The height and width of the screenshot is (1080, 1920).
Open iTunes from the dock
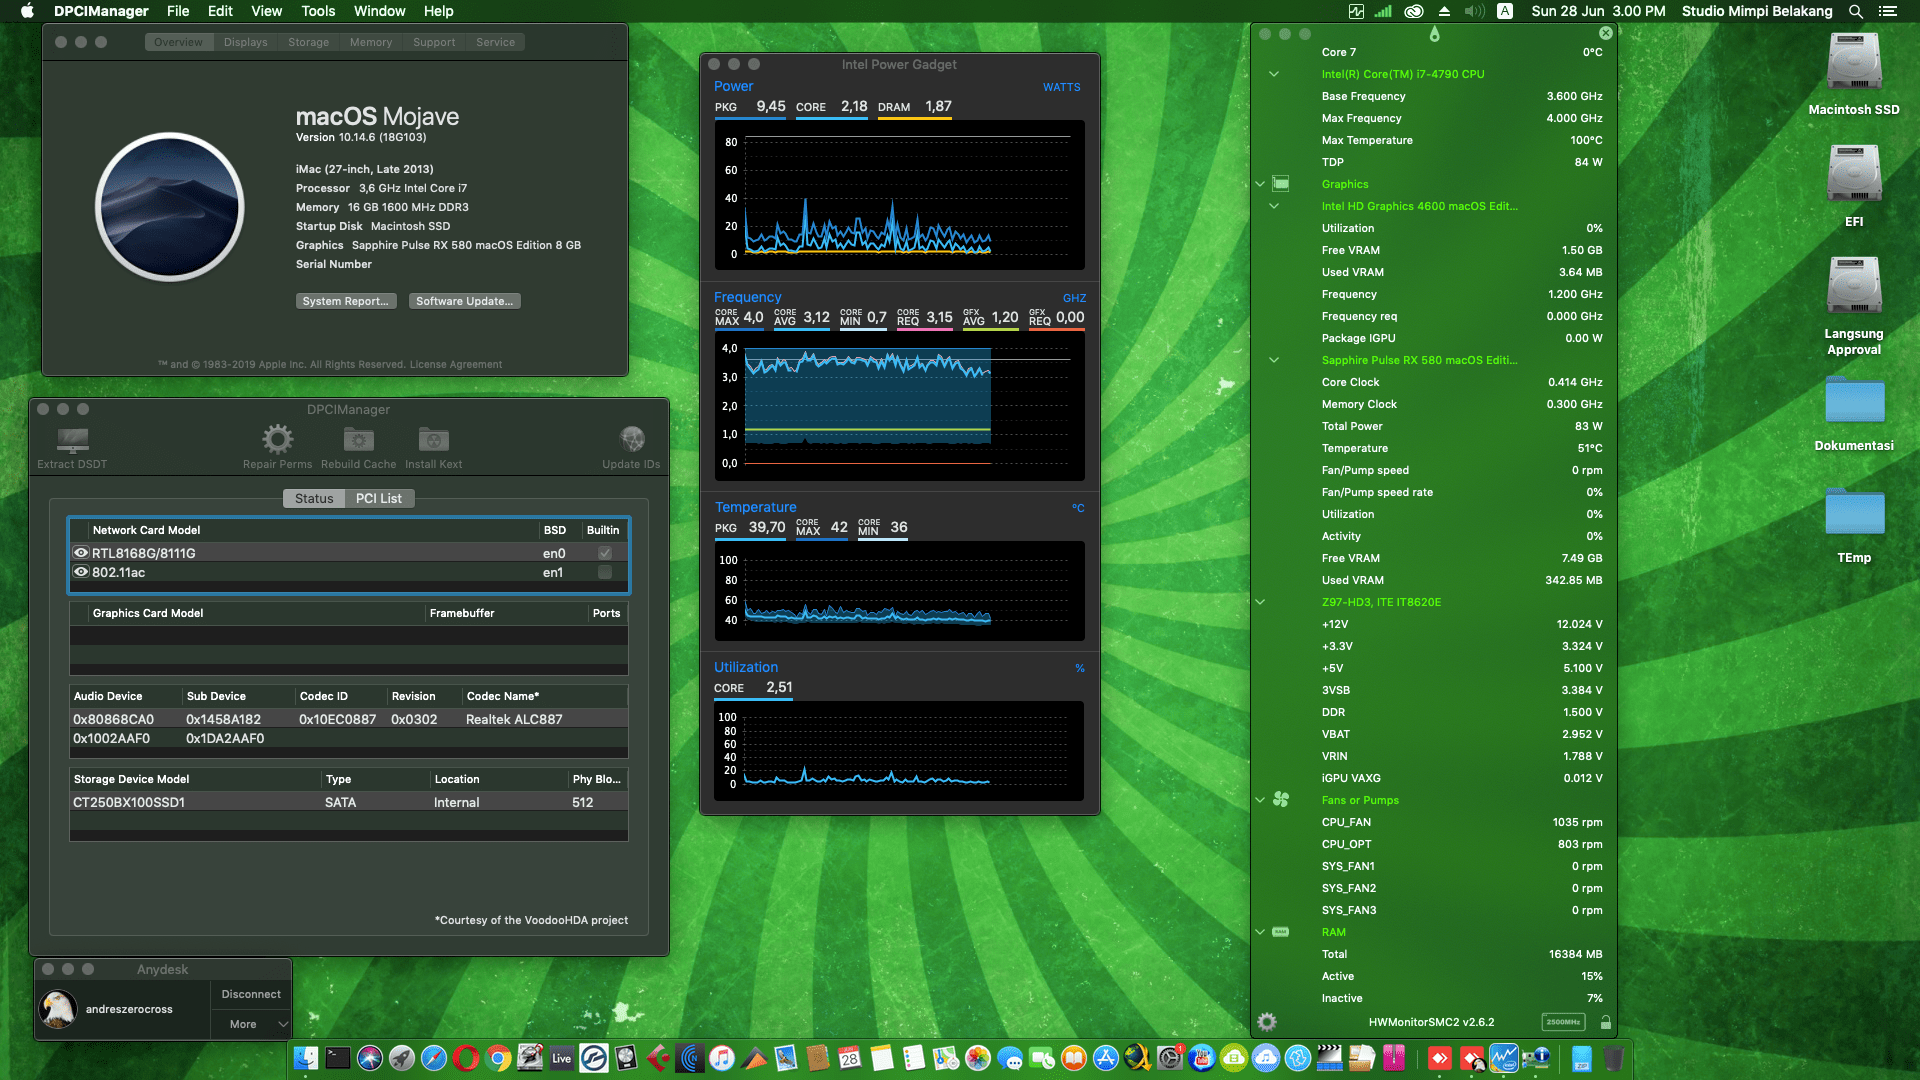pyautogui.click(x=722, y=1057)
